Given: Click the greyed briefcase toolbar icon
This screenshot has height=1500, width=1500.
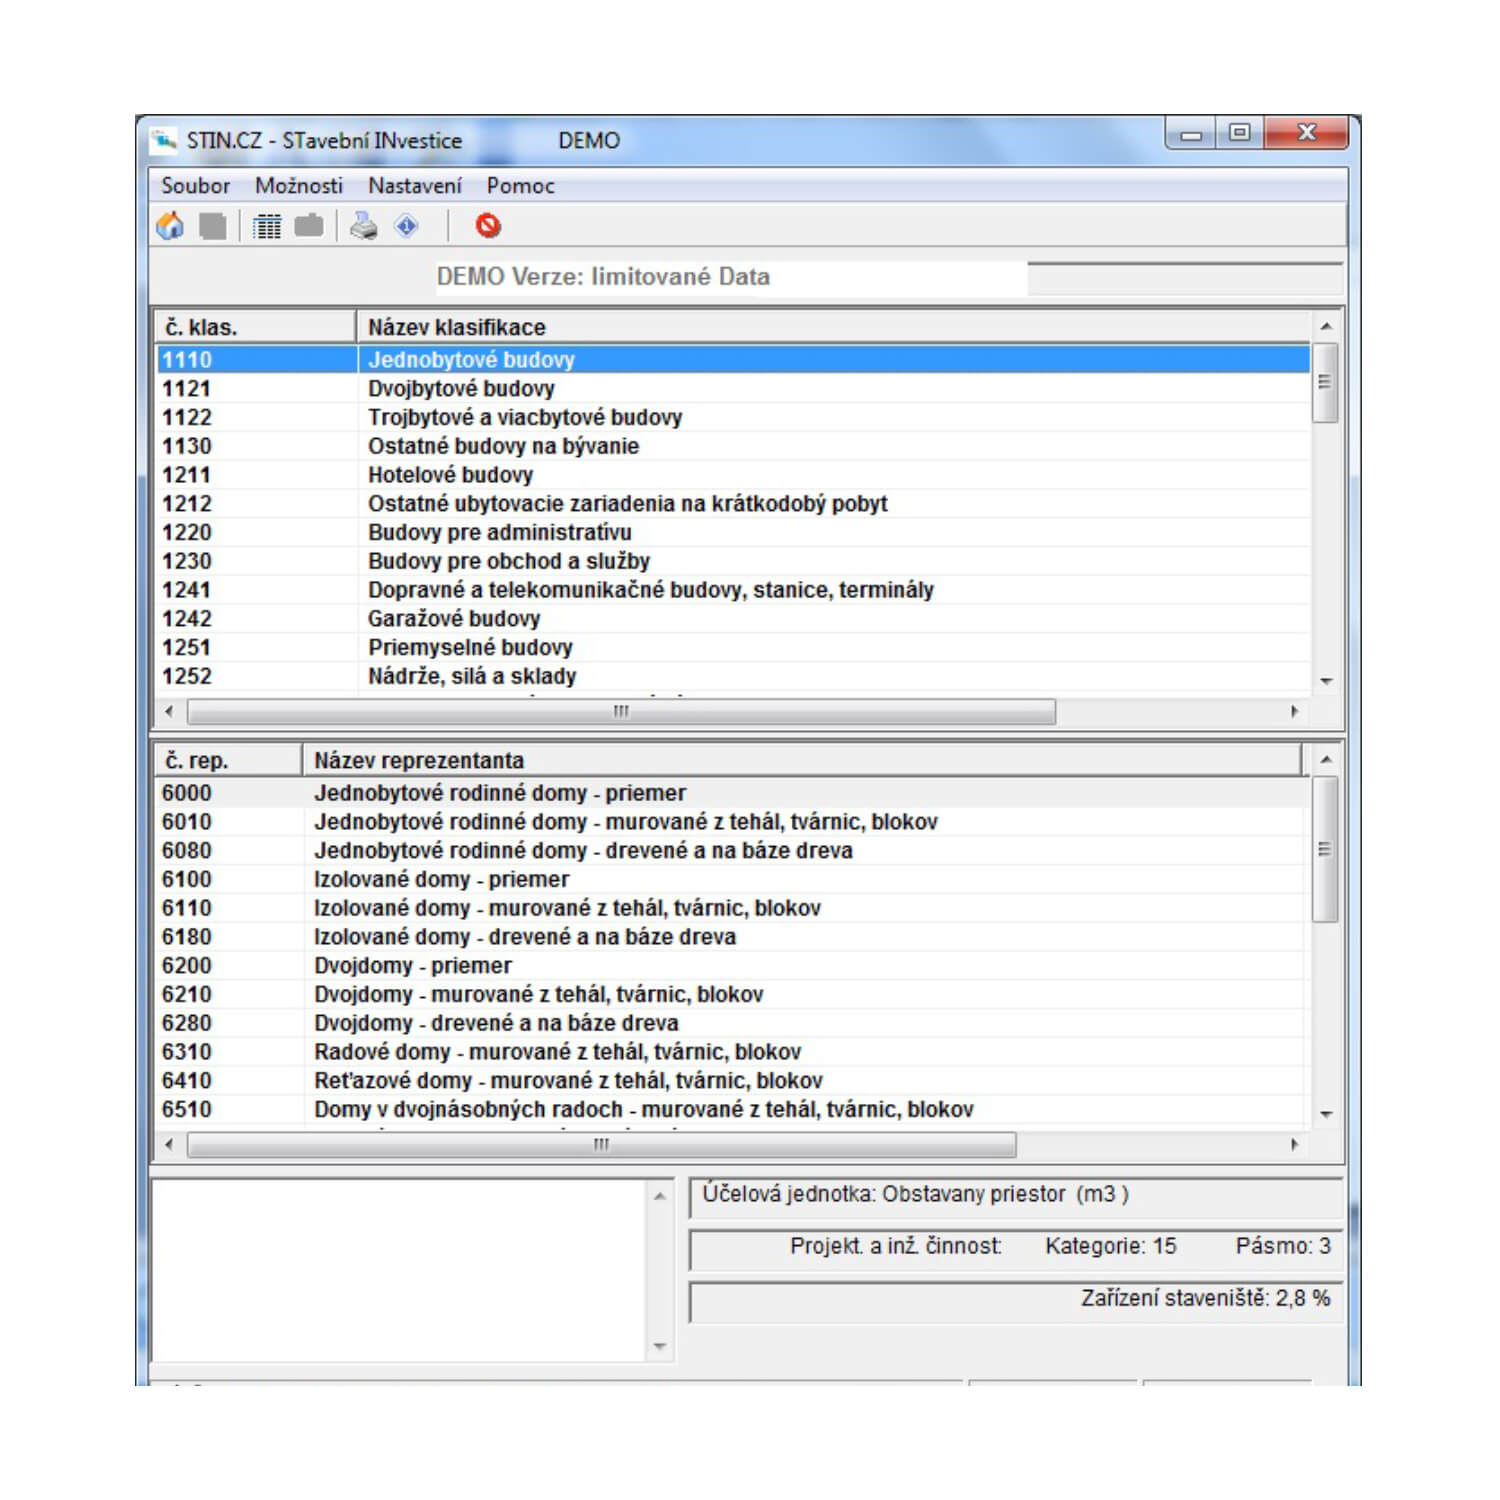Looking at the screenshot, I should click(309, 226).
